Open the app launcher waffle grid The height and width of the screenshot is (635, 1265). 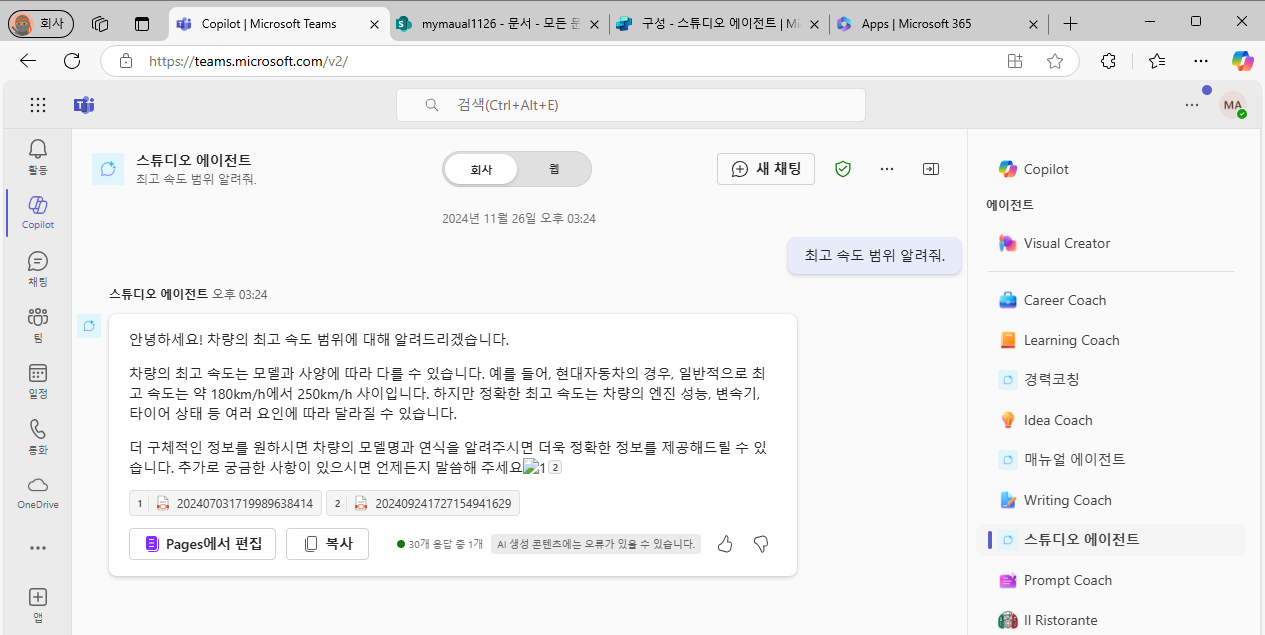[38, 105]
